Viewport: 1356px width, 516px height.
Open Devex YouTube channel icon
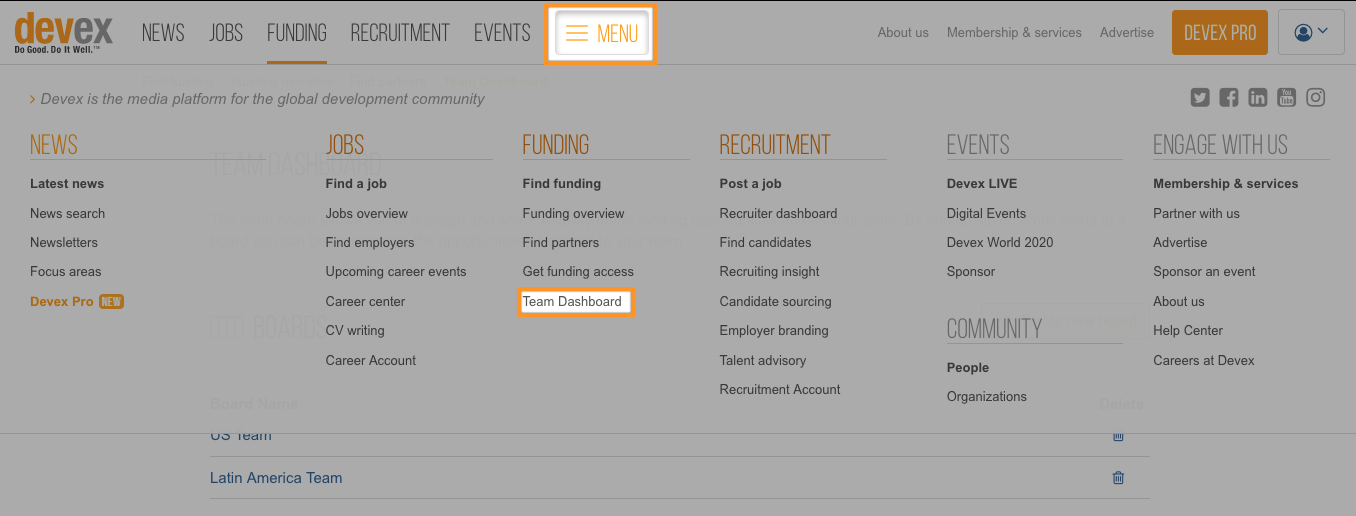(1287, 98)
